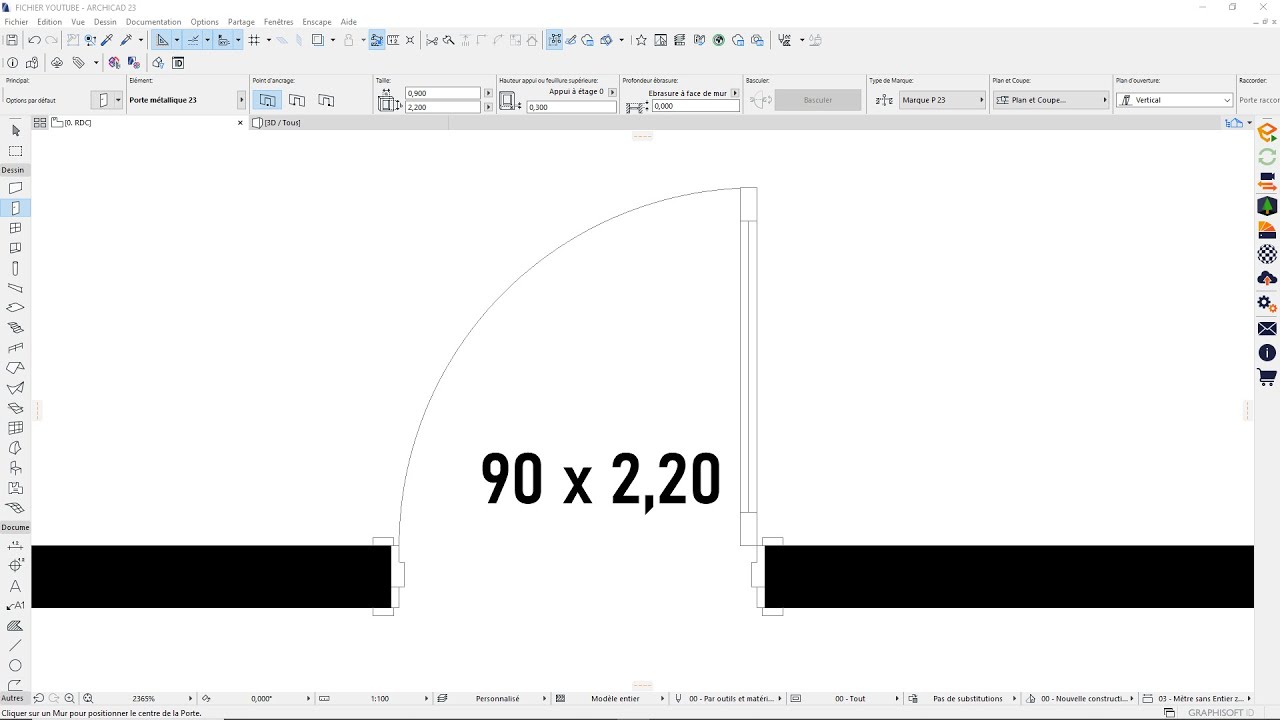
Task: Select the Wall tool
Action: point(15,188)
